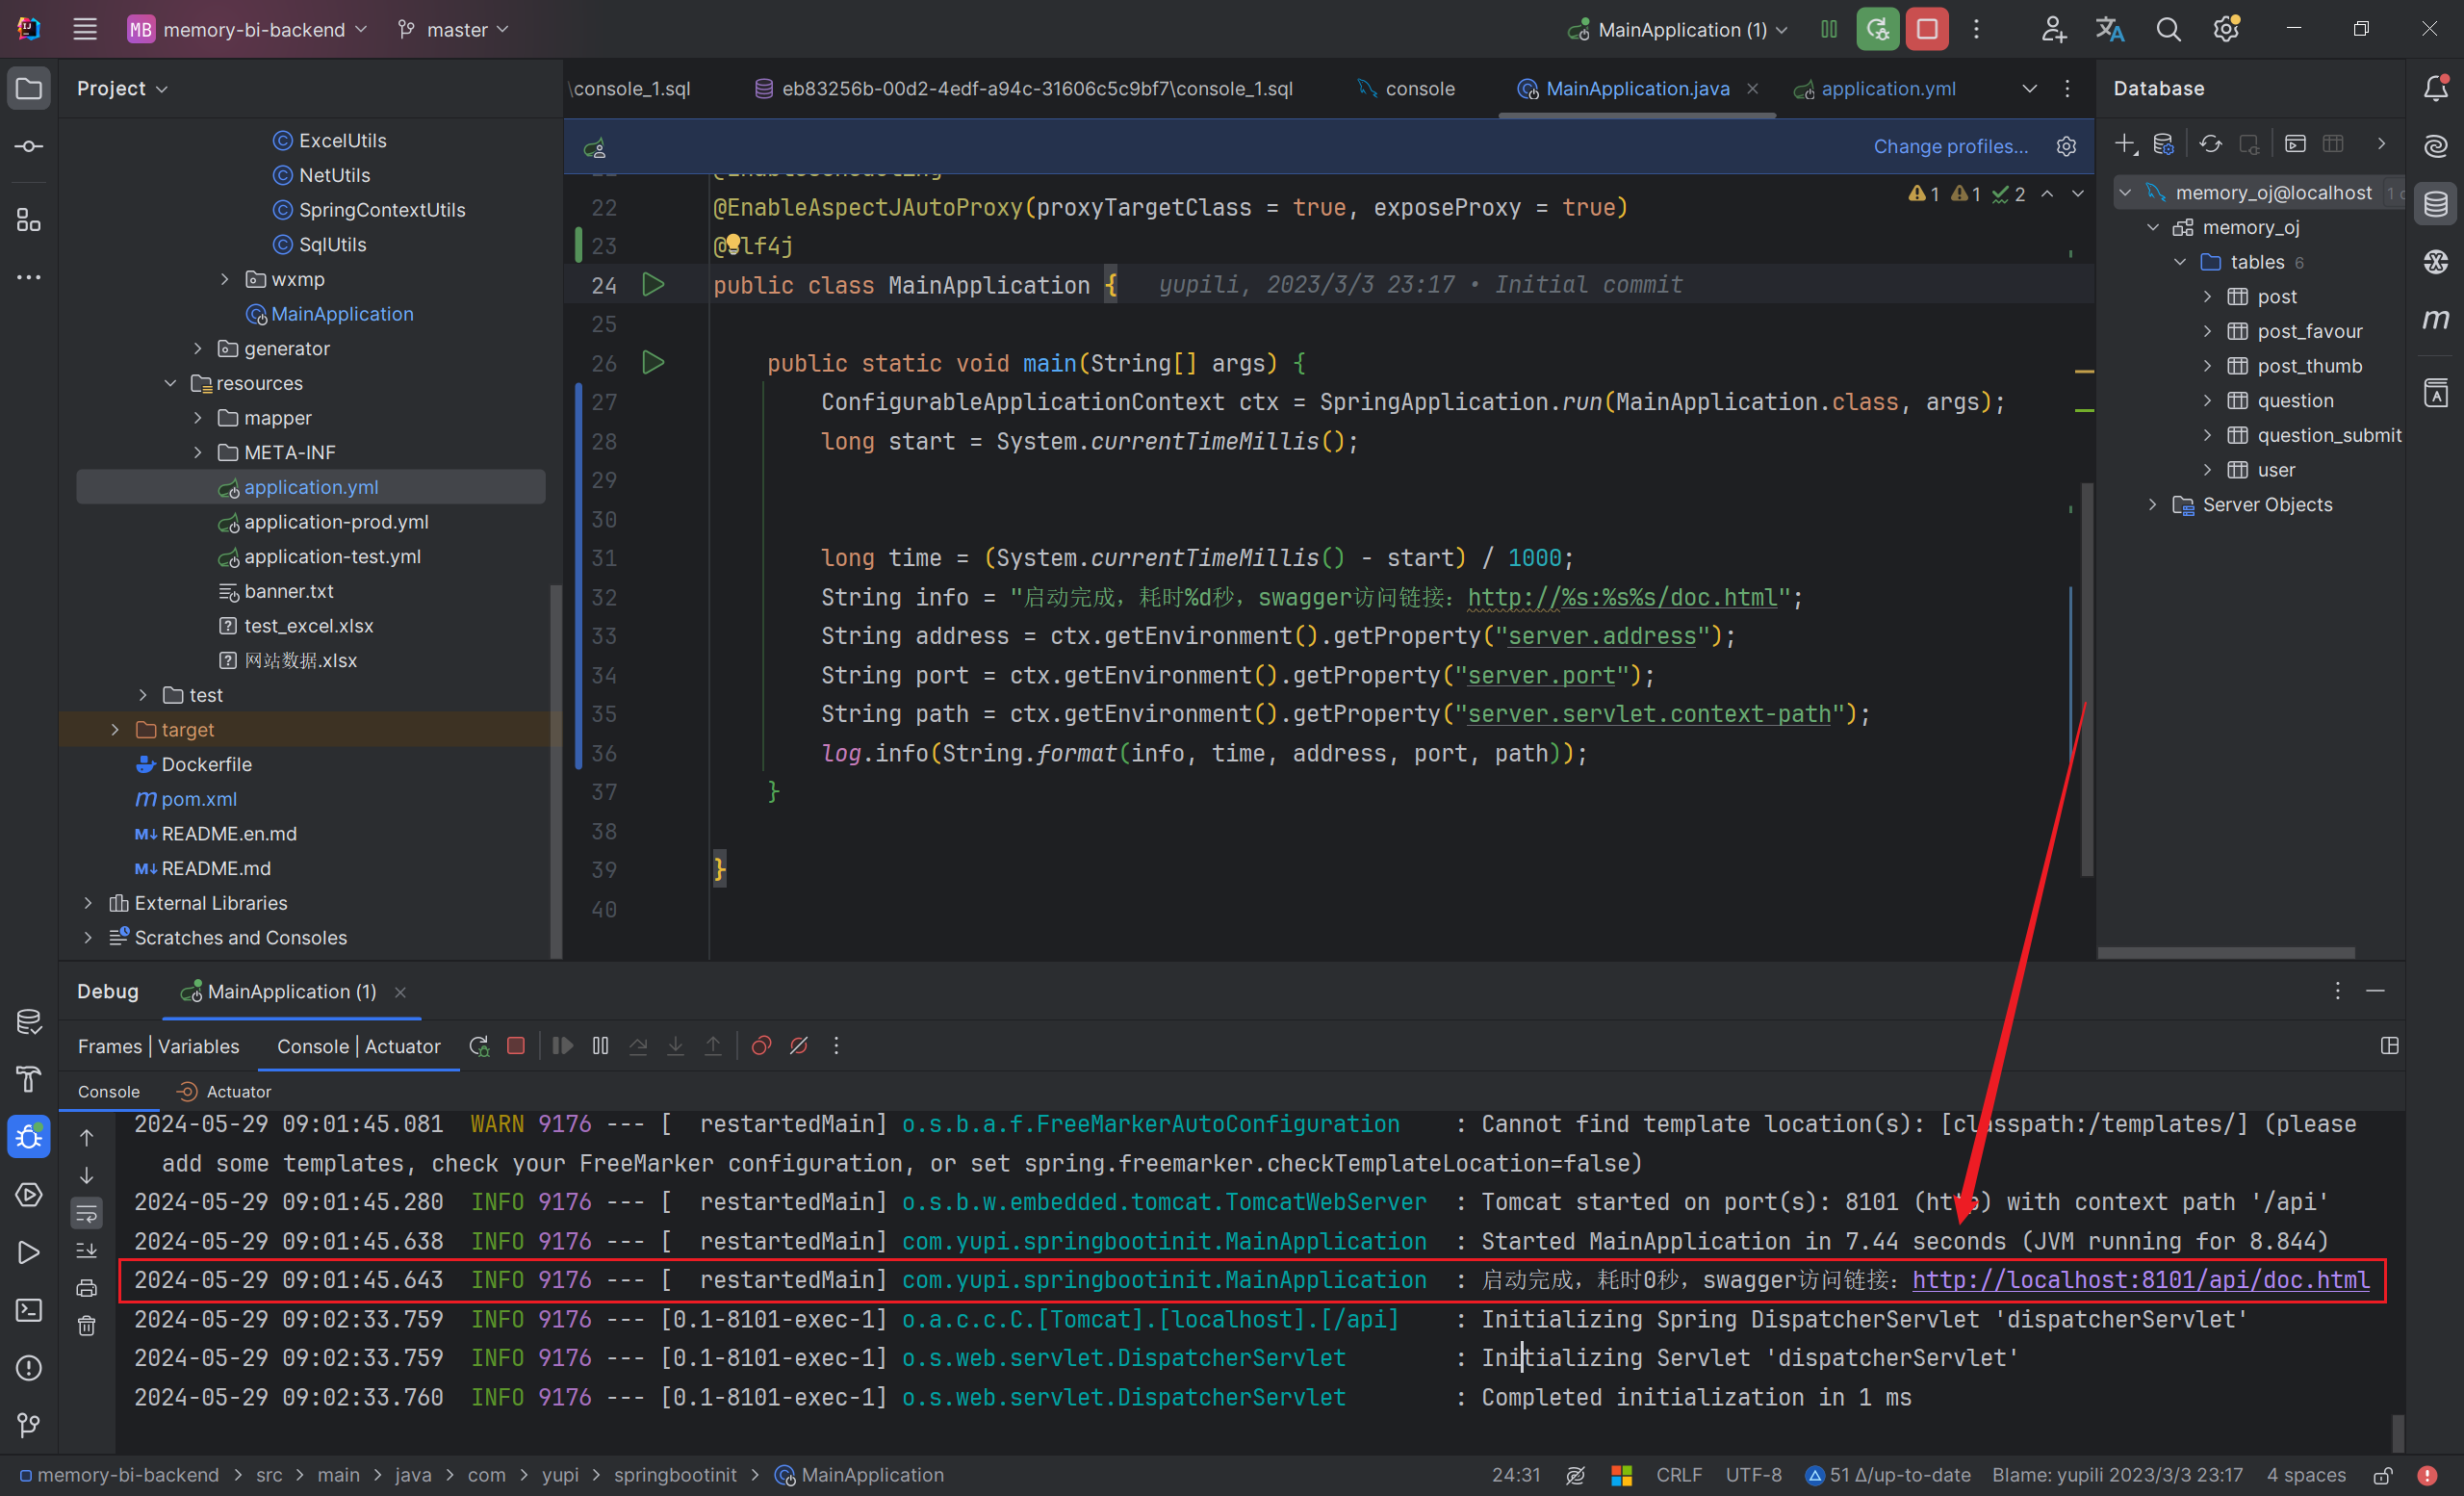Image resolution: width=2464 pixels, height=1496 pixels.
Task: Run main method from gutter on line 26
Action: [x=653, y=363]
